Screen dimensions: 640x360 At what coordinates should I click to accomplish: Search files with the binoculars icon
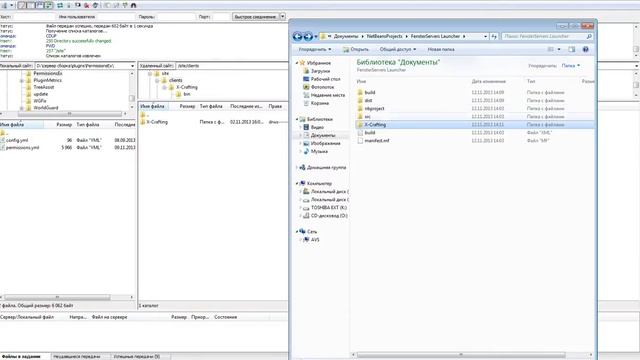133,5
